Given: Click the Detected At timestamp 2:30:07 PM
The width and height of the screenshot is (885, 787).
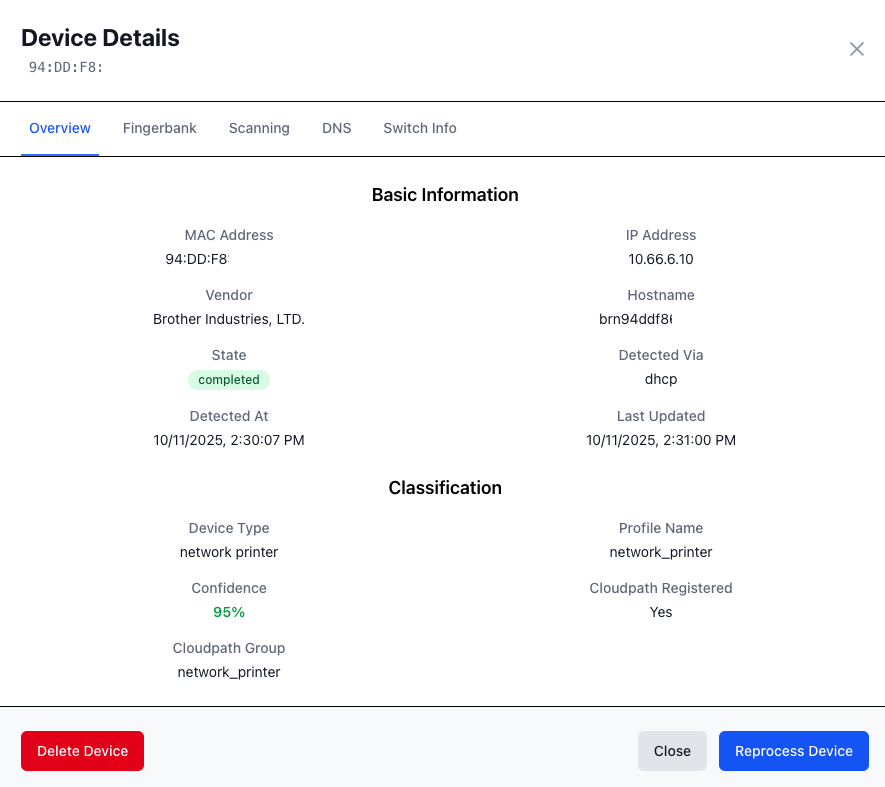Looking at the screenshot, I should pyautogui.click(x=229, y=440).
